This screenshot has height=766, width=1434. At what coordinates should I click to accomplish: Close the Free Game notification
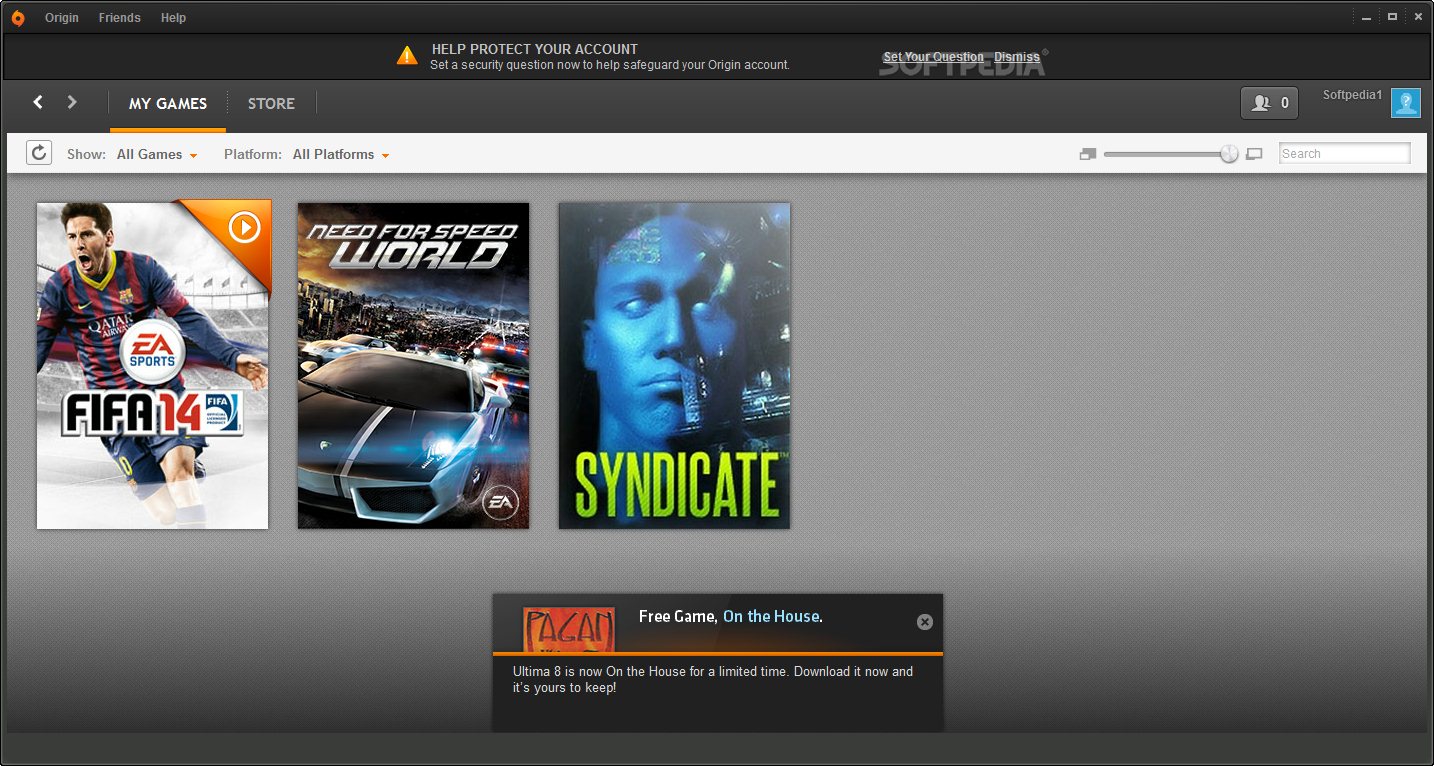click(925, 622)
